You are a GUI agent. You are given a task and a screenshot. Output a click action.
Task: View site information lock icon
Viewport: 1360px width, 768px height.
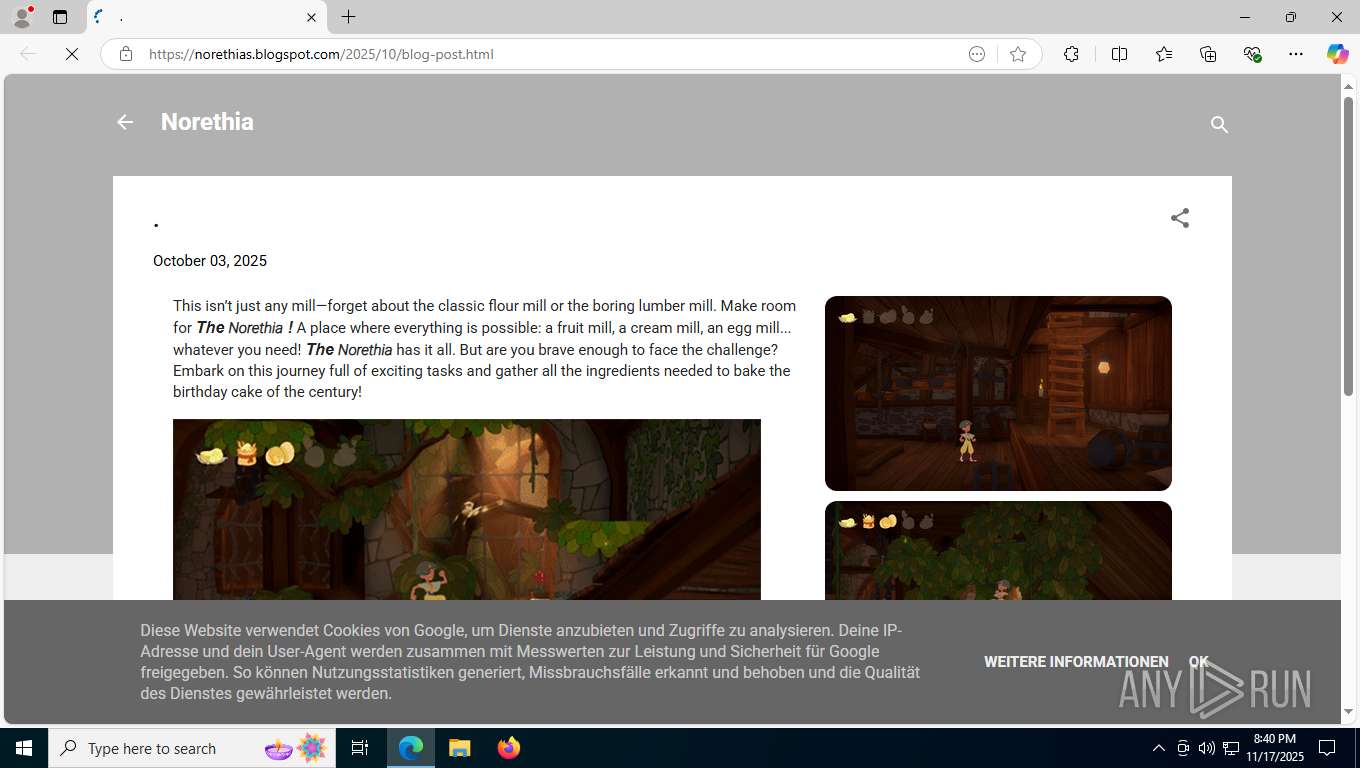tap(126, 54)
